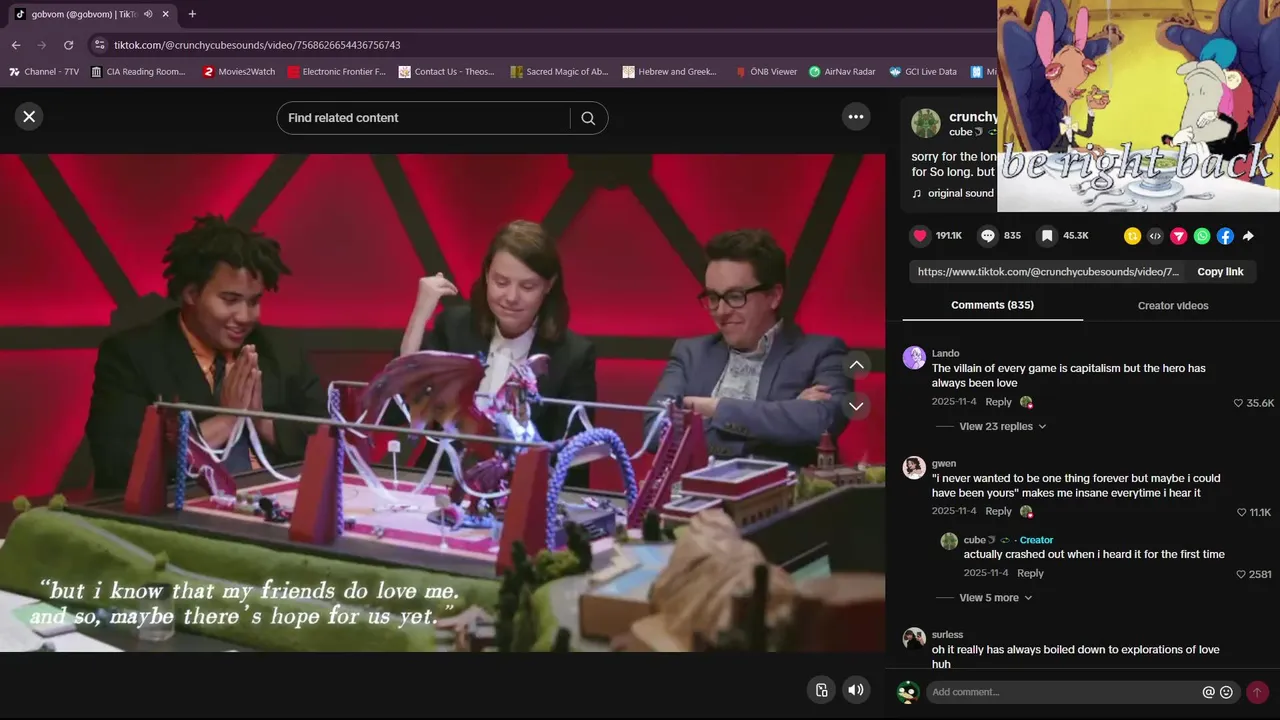Click the video player to pause
Viewport: 1280px width, 720px height.
(442, 403)
